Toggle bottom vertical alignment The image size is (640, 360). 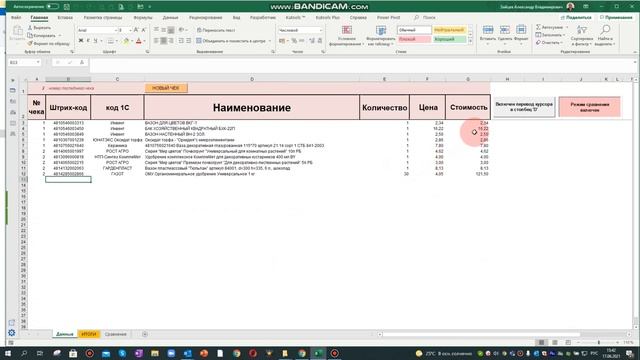point(171,30)
